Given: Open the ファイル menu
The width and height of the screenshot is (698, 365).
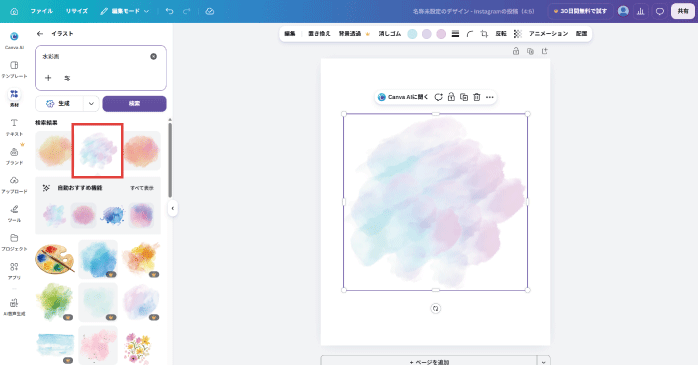Looking at the screenshot, I should pyautogui.click(x=42, y=11).
